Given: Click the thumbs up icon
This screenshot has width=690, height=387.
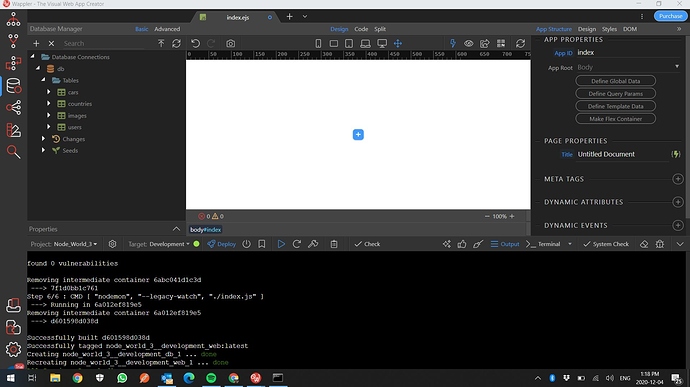Looking at the screenshot, I should (x=462, y=244).
